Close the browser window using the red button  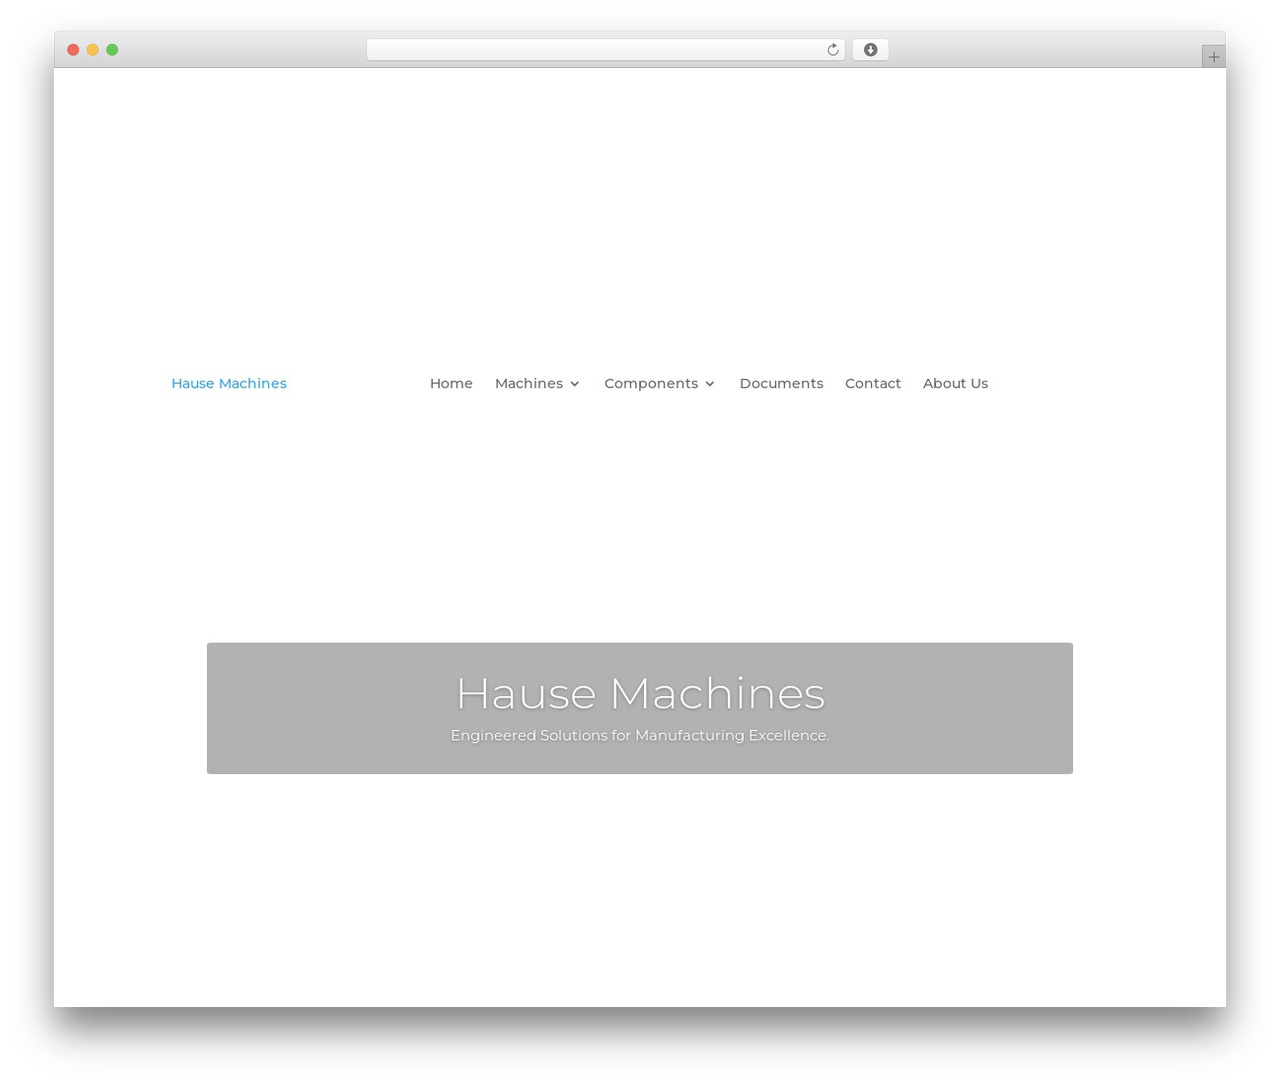click(73, 50)
